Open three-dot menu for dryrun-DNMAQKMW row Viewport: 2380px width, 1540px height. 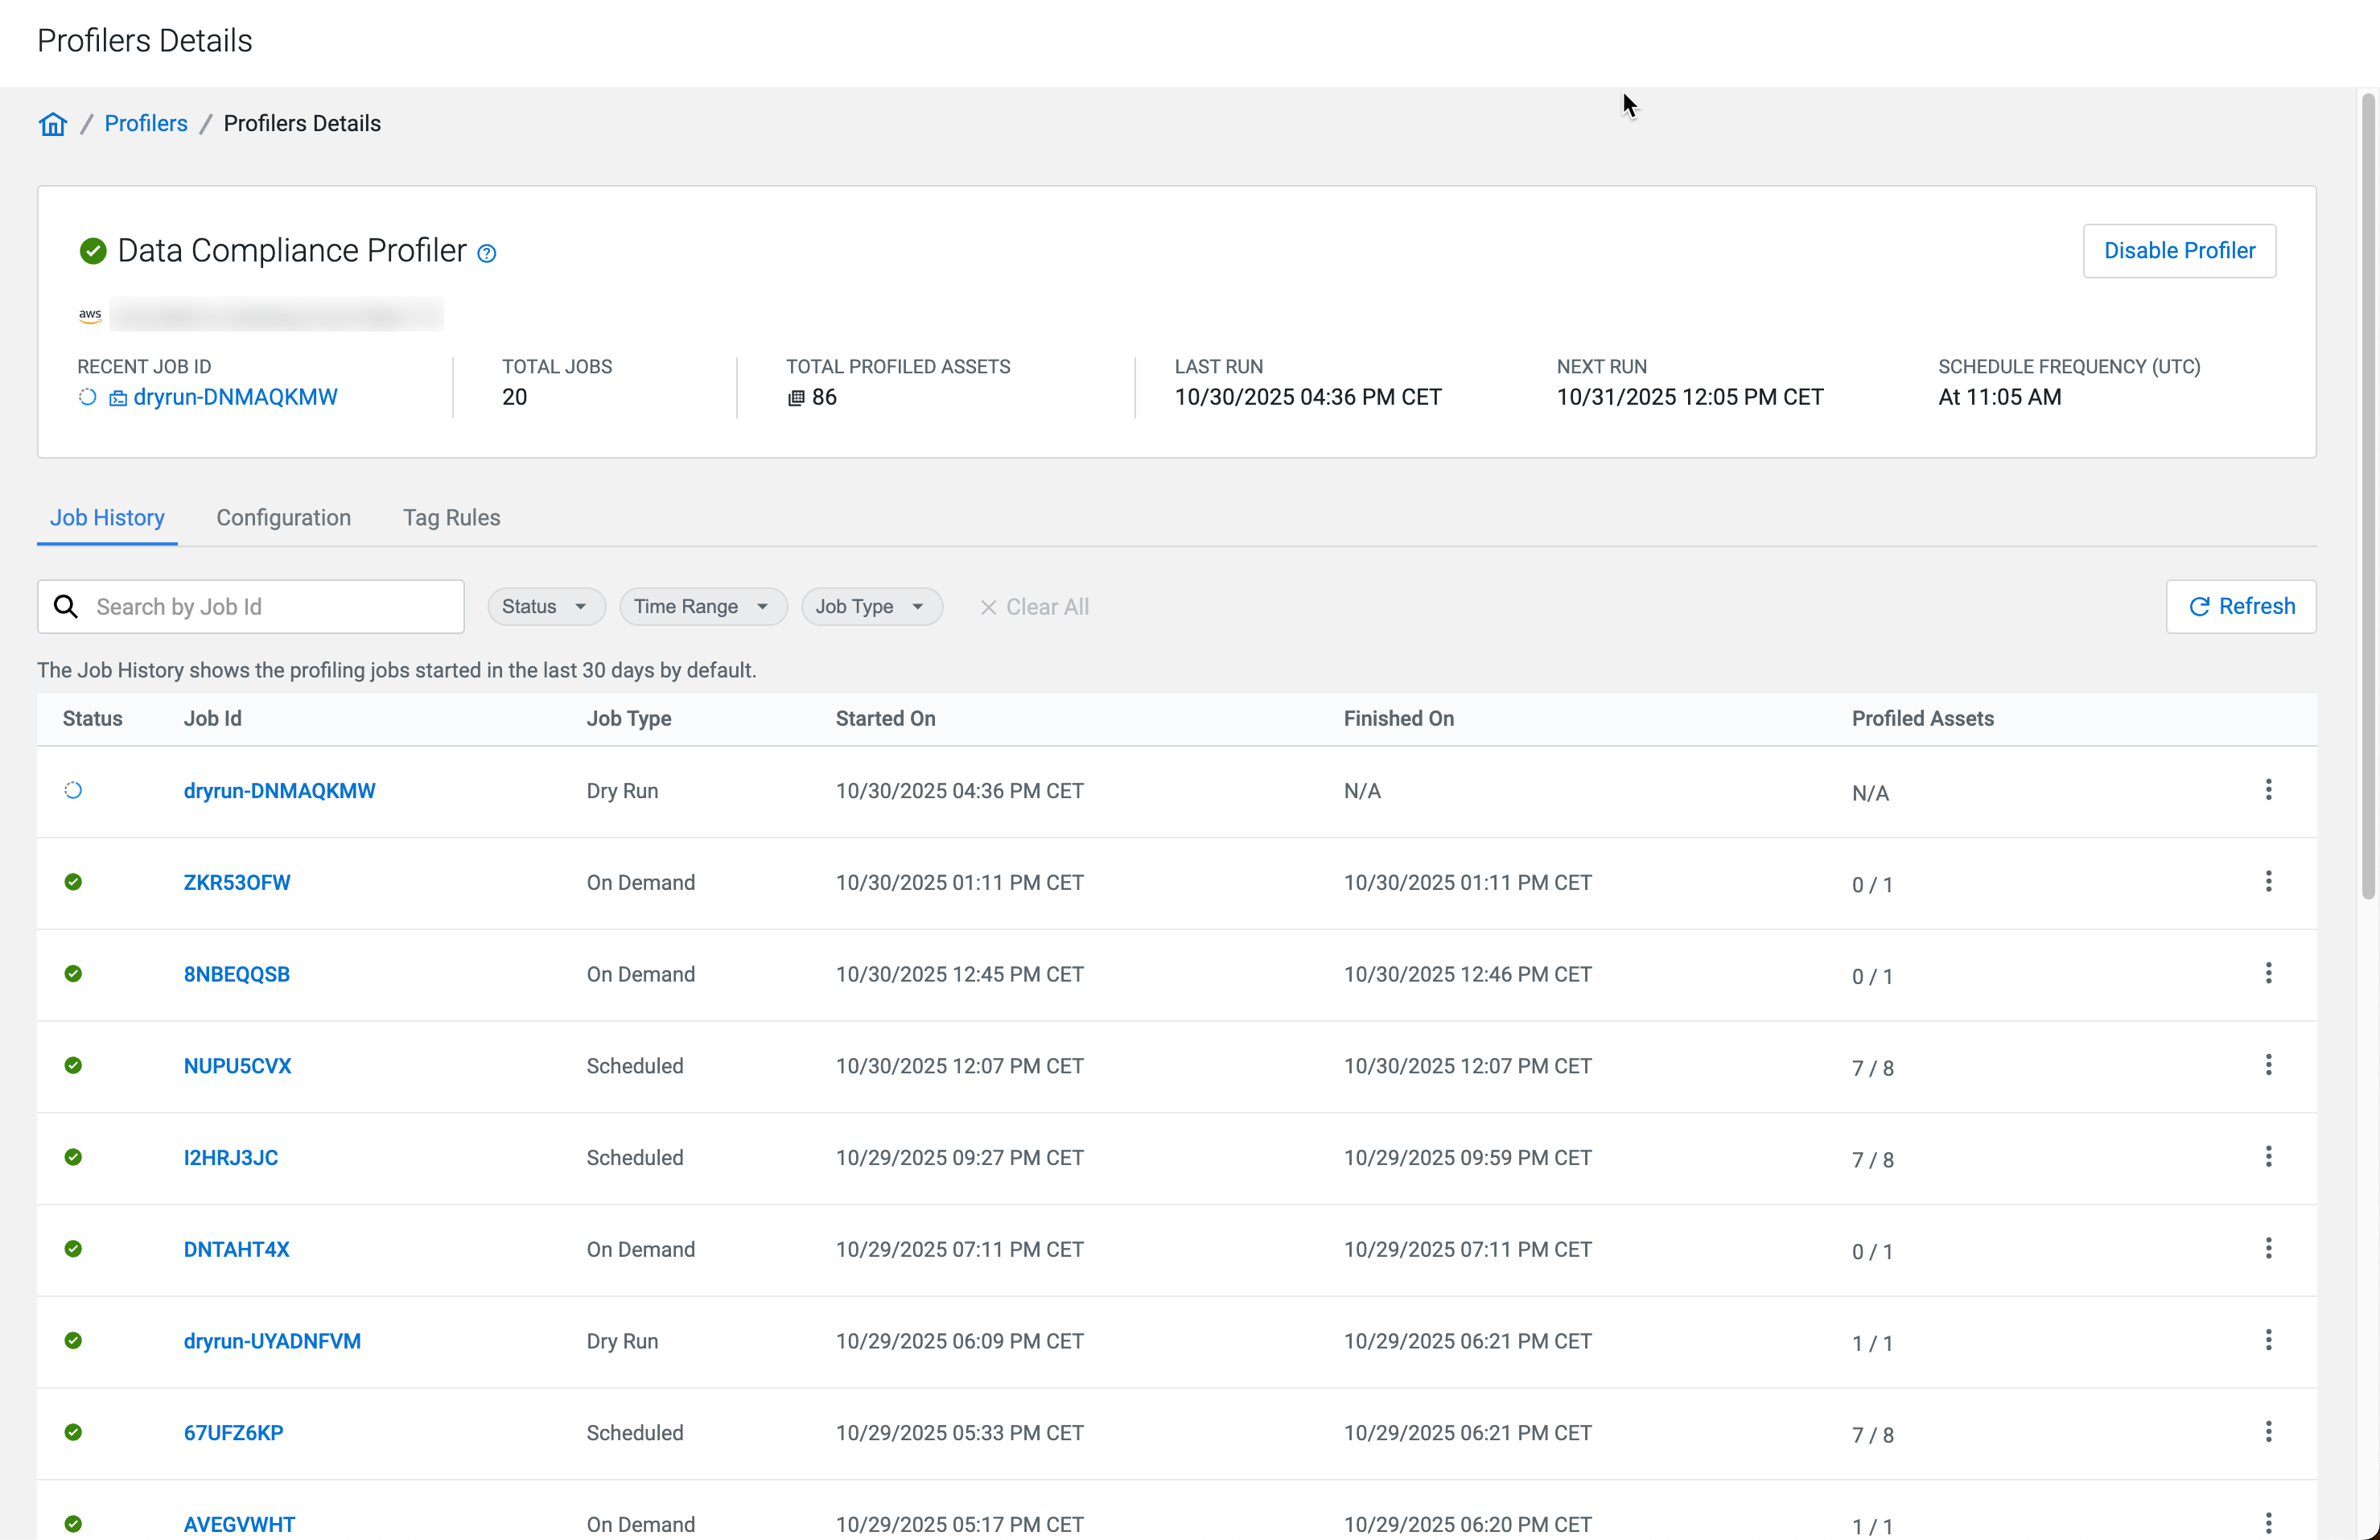pos(2268,790)
